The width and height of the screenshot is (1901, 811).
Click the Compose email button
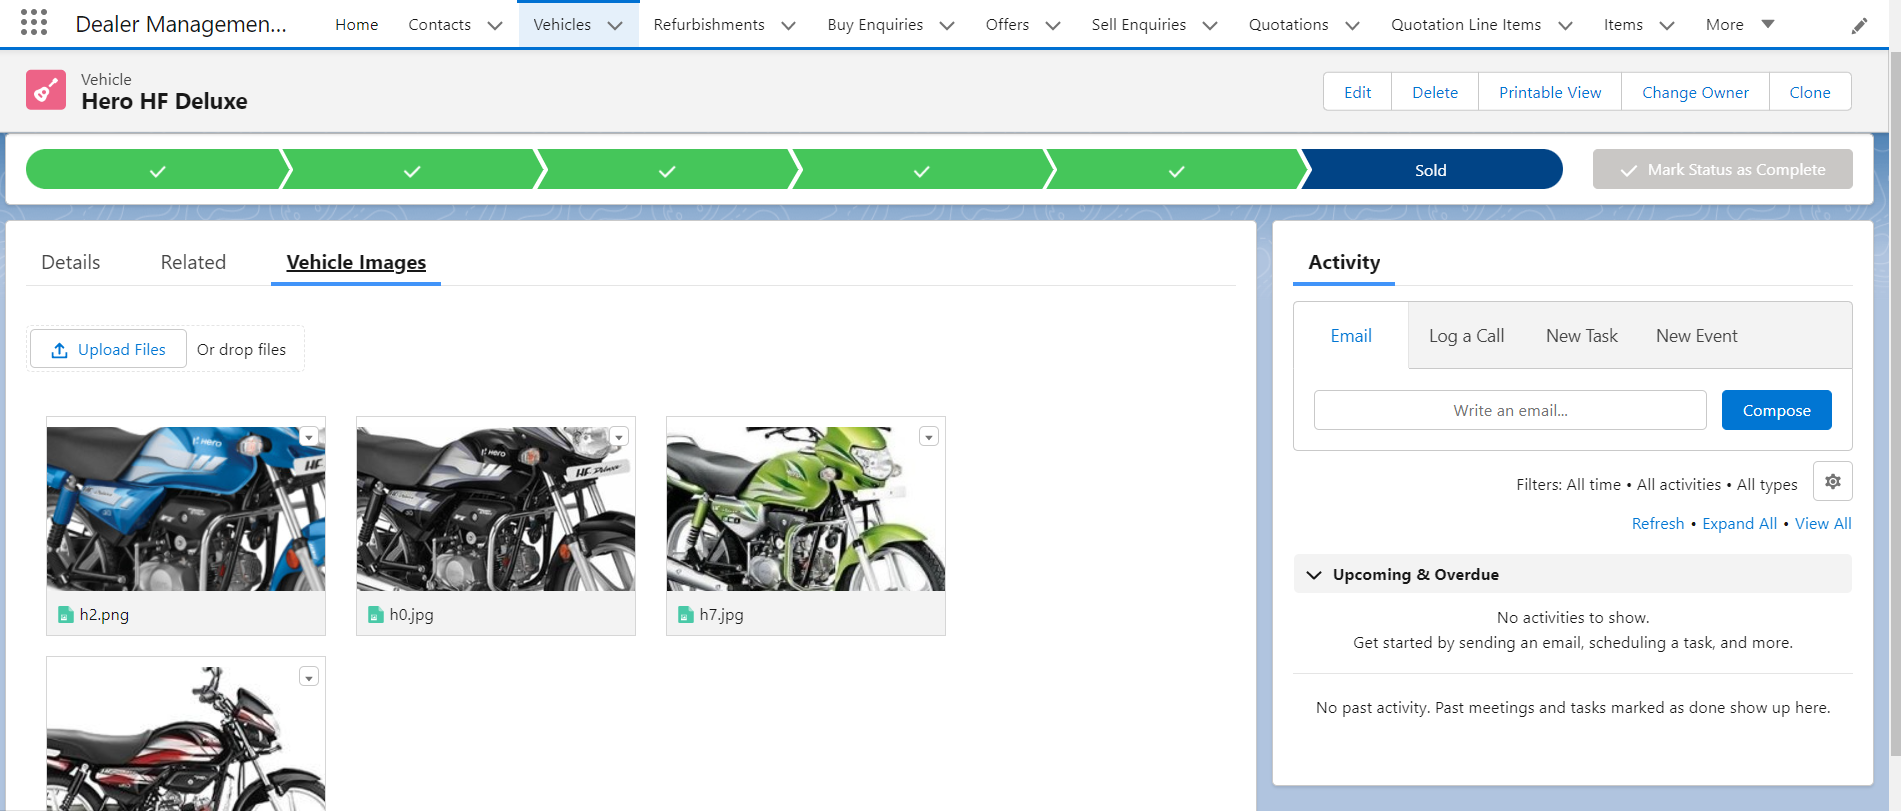pyautogui.click(x=1776, y=410)
